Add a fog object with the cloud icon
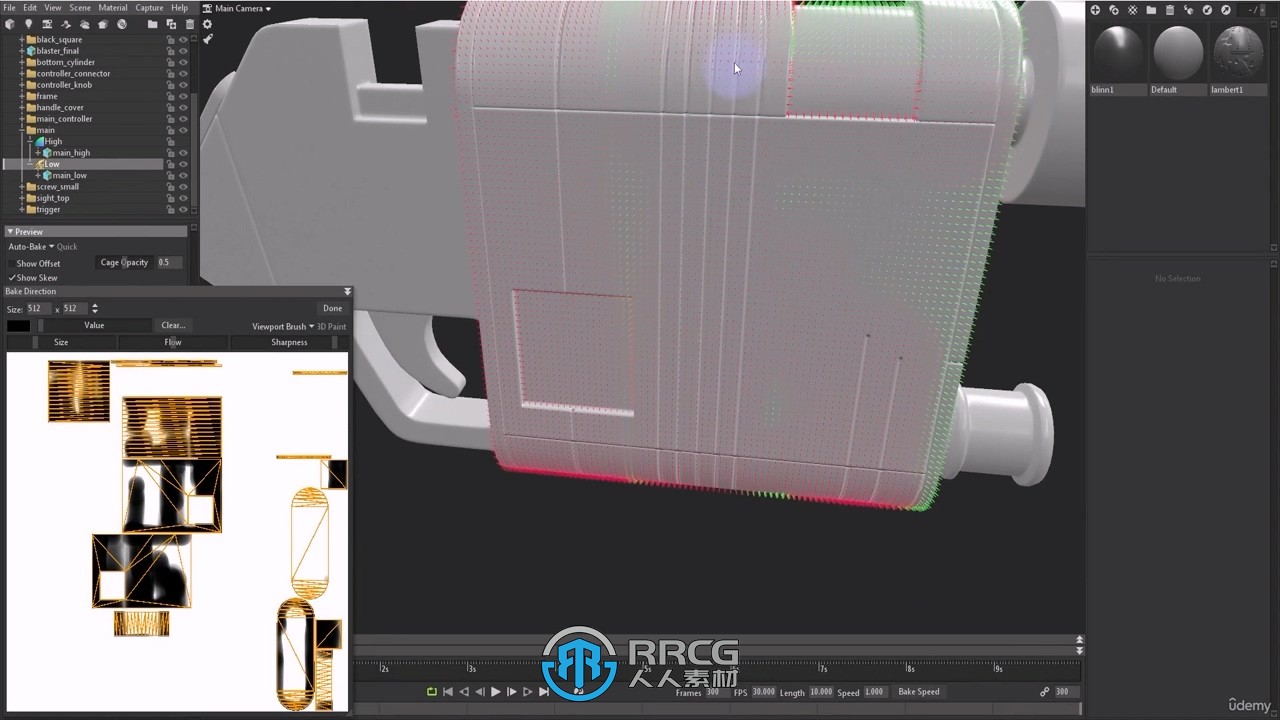This screenshot has height=720, width=1280. 85,24
